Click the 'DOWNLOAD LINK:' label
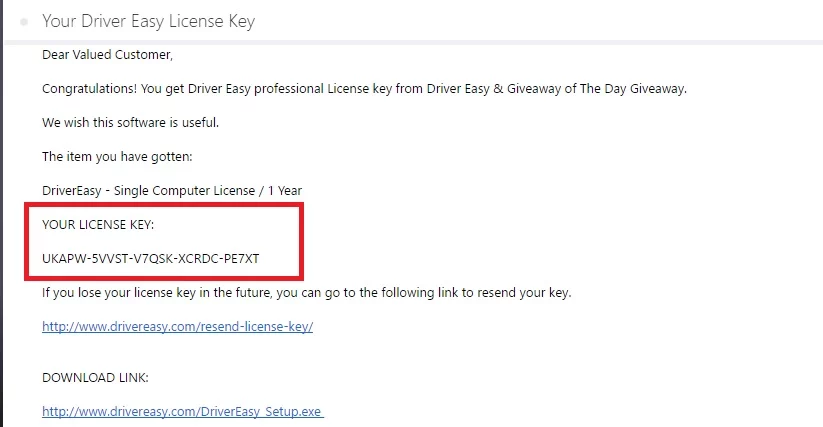The height and width of the screenshot is (427, 823). point(96,378)
